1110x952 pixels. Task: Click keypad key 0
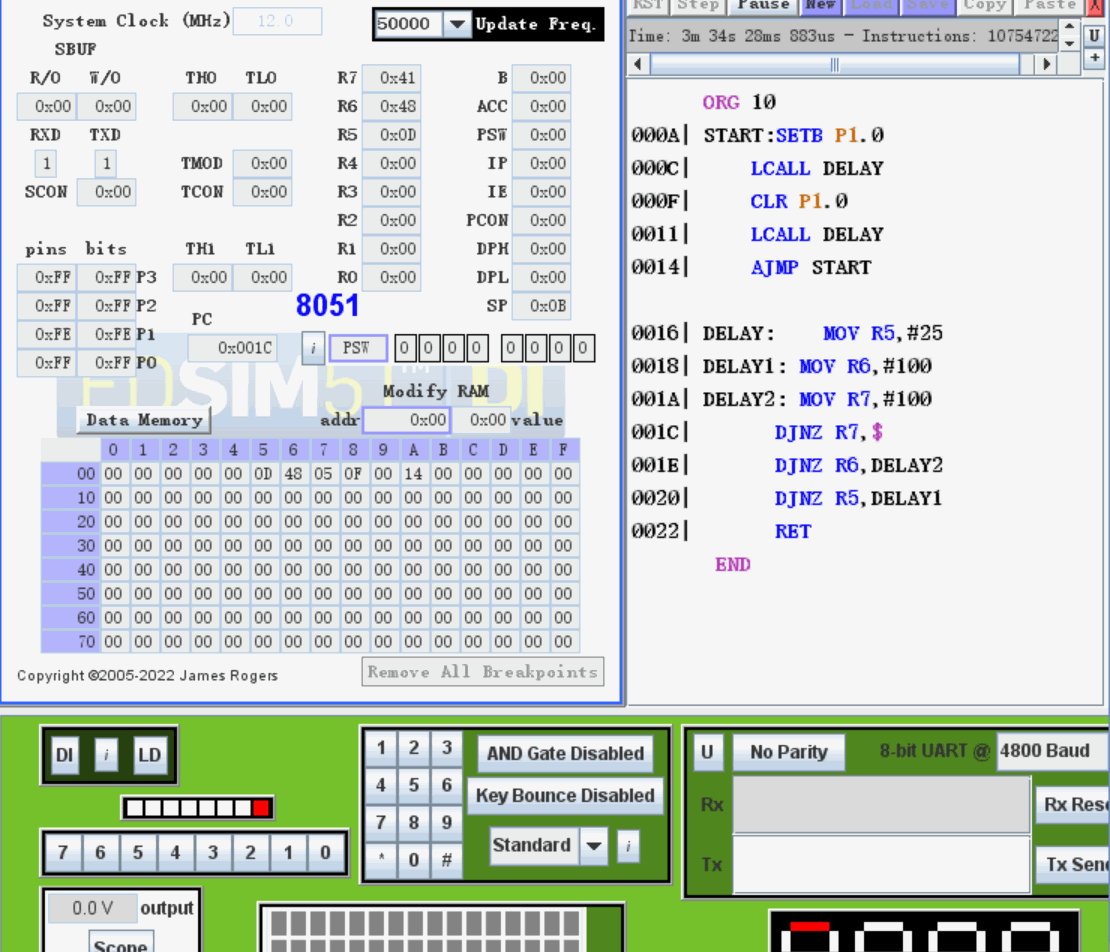[x=413, y=860]
